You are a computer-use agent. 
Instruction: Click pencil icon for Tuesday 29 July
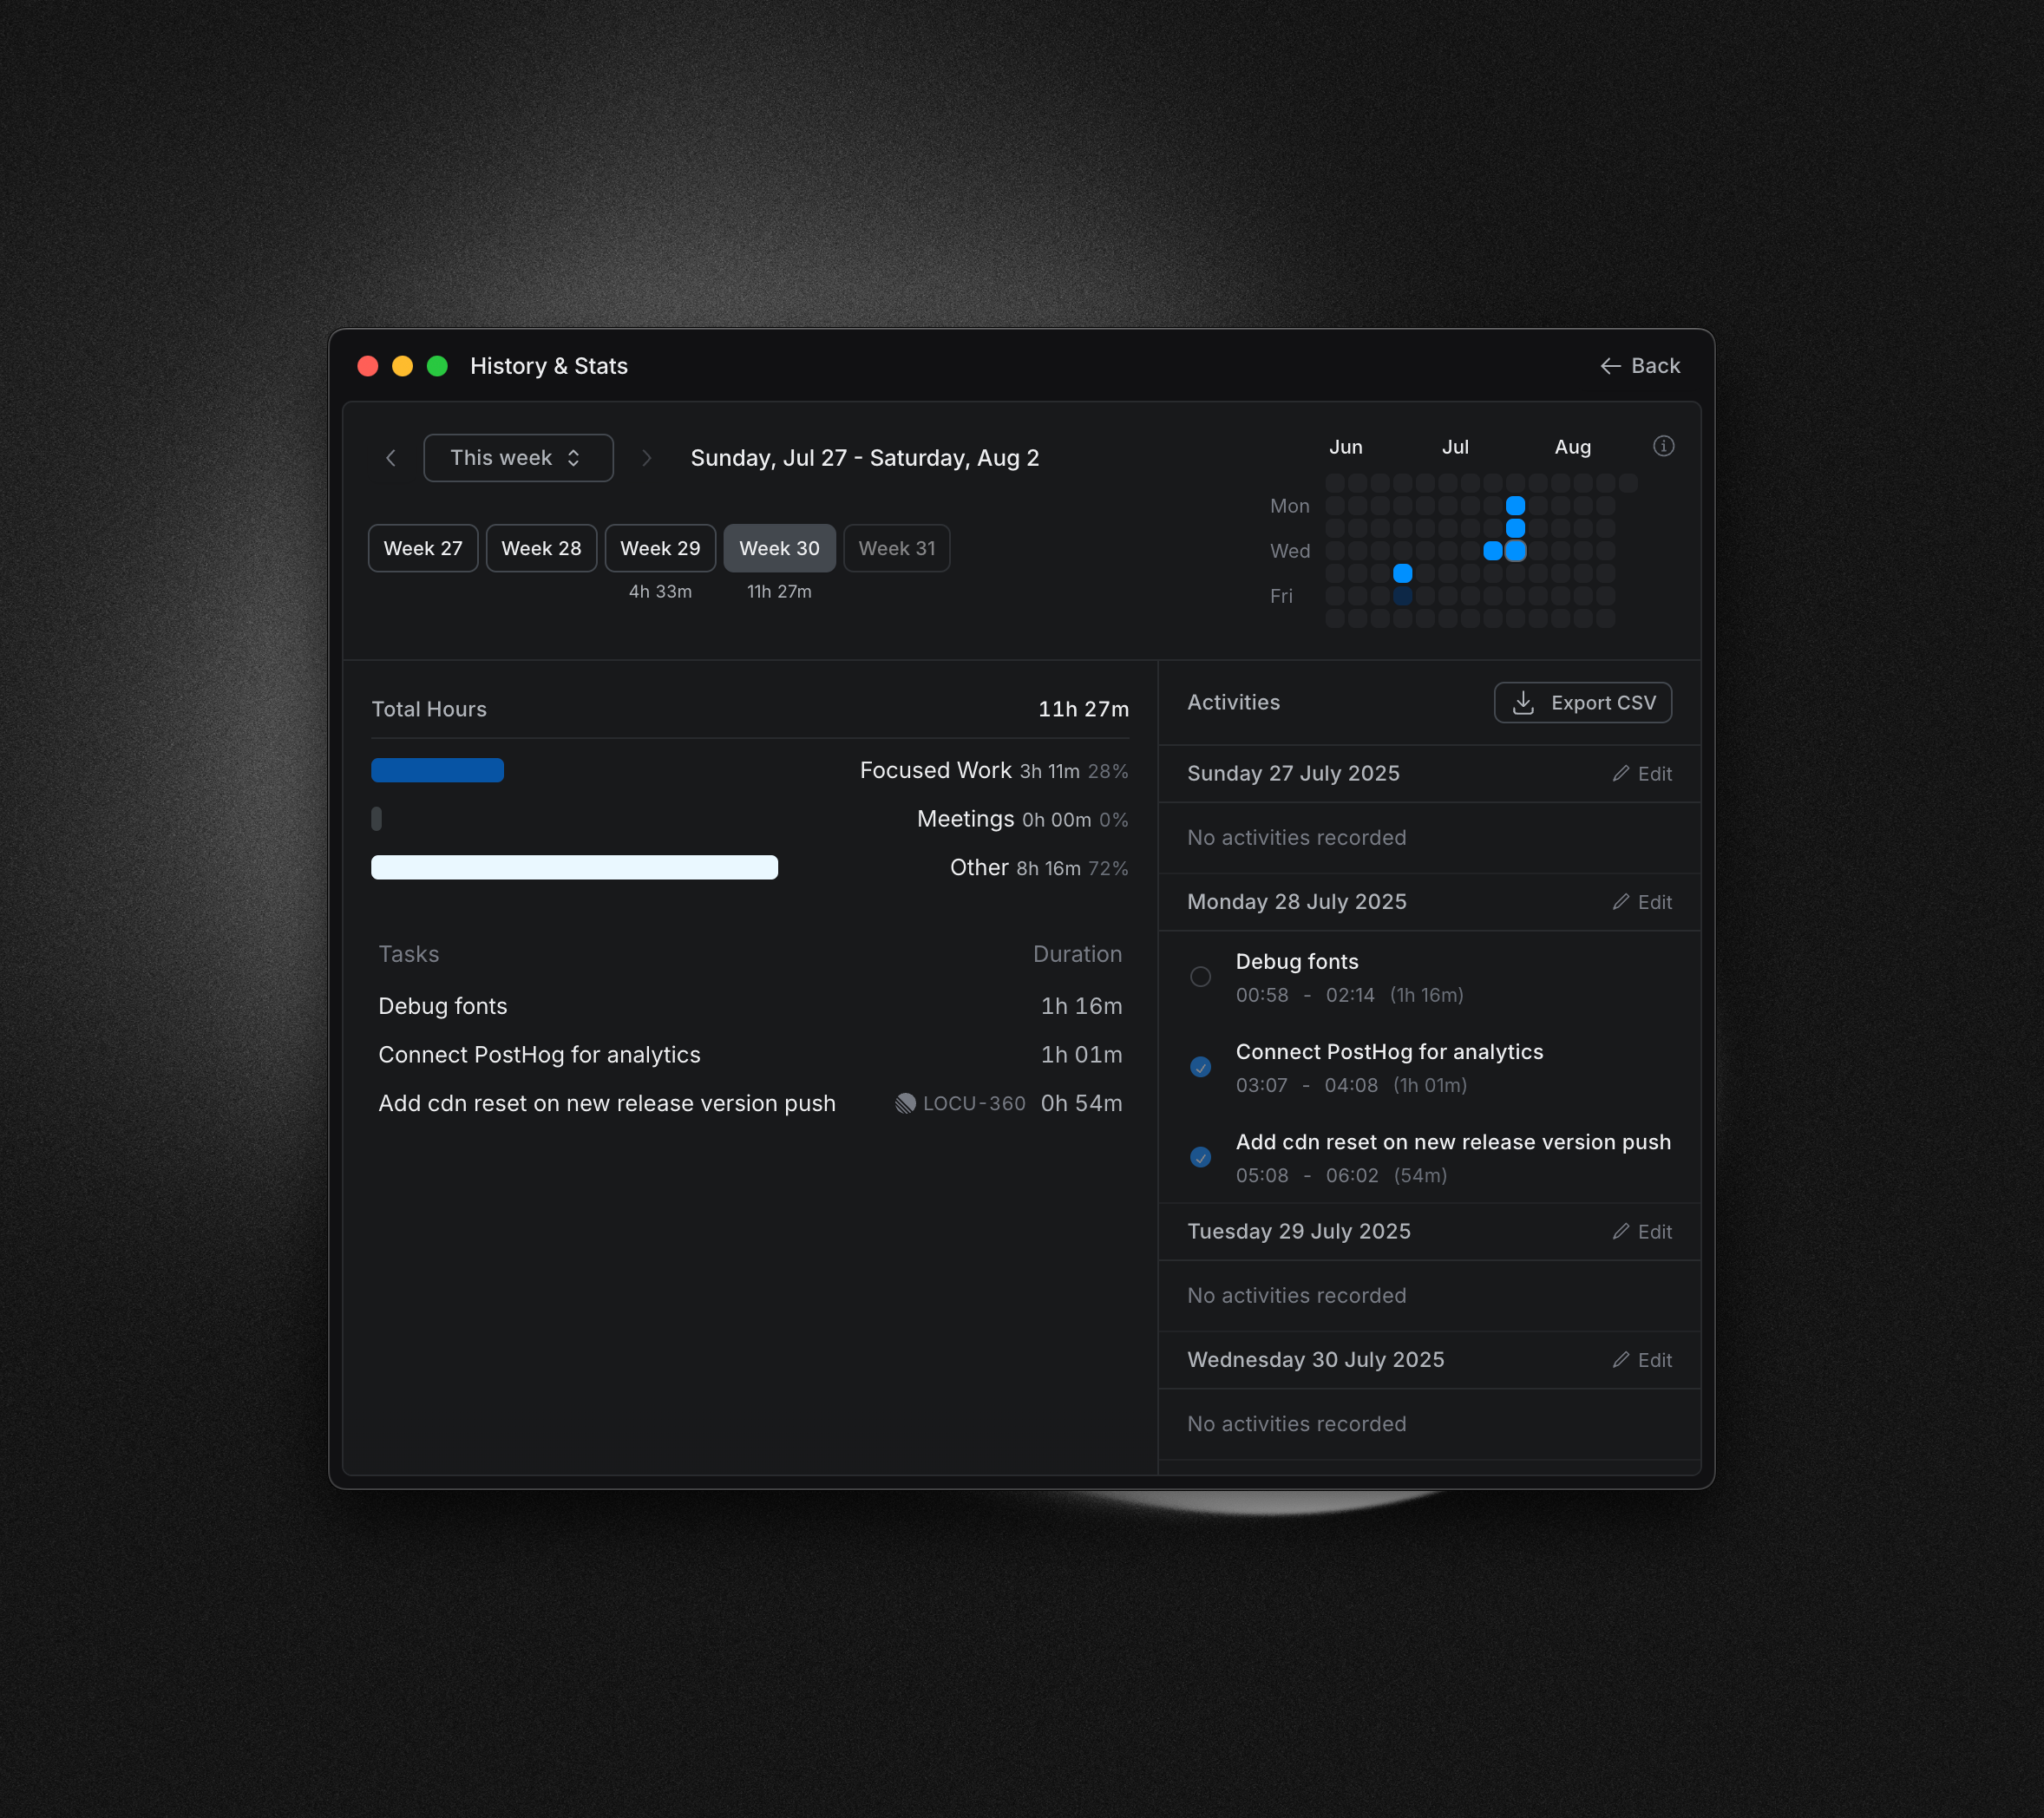[x=1621, y=1232]
